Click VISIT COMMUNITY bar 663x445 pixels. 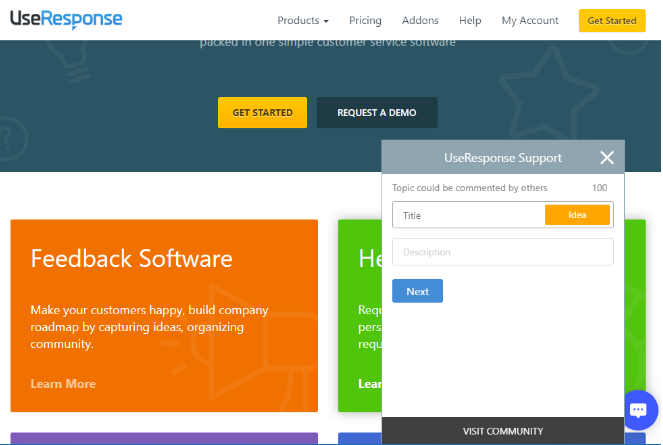[503, 431]
